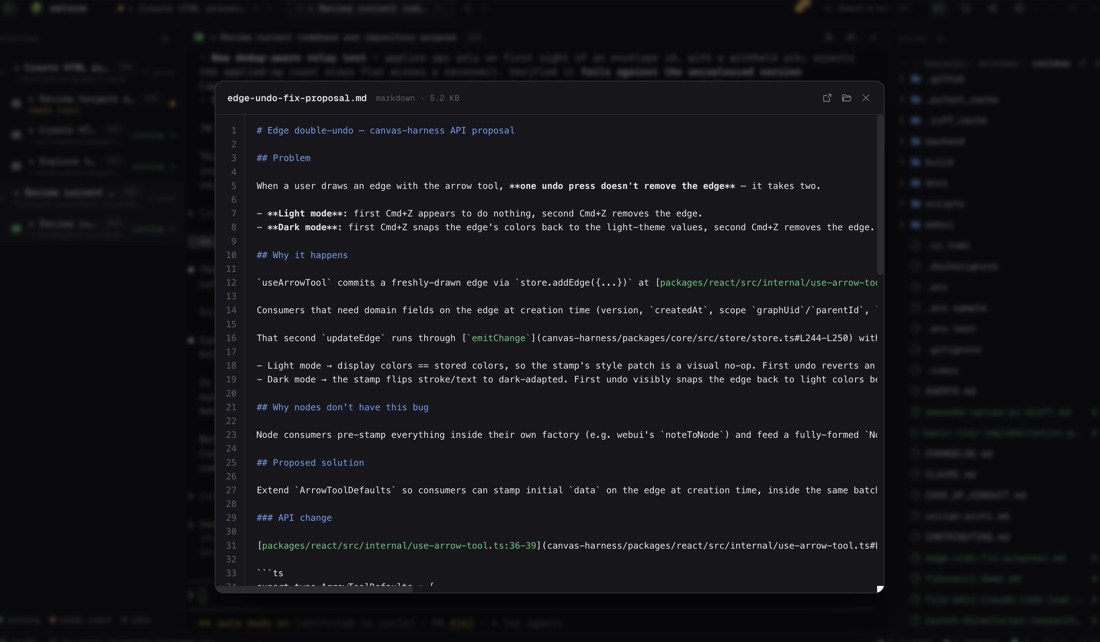
Task: Click line number 25 in the gutter
Action: [231, 463]
